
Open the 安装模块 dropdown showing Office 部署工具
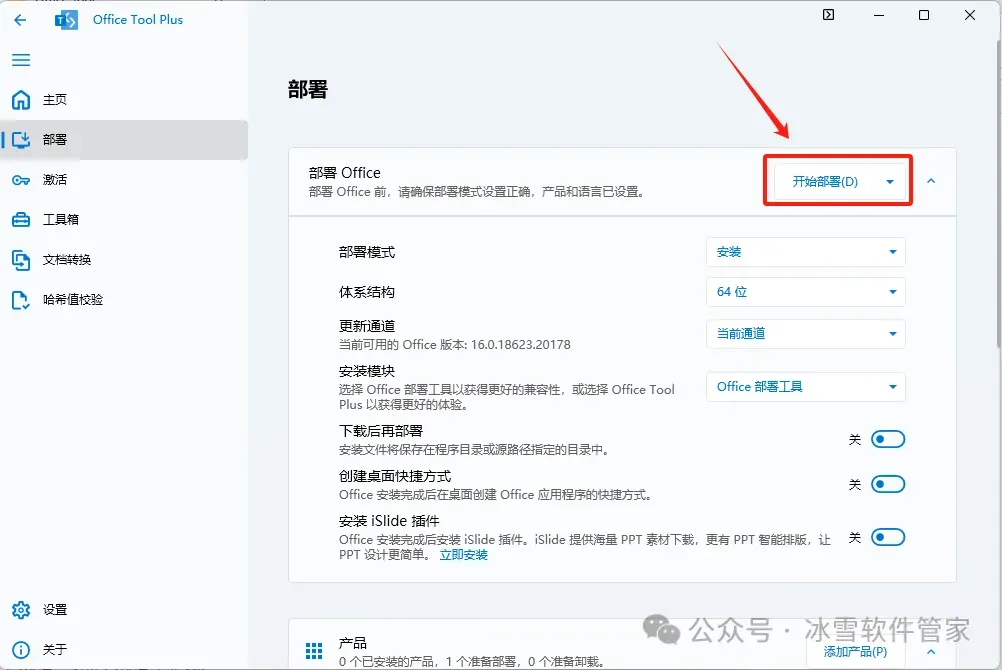pyautogui.click(x=805, y=387)
